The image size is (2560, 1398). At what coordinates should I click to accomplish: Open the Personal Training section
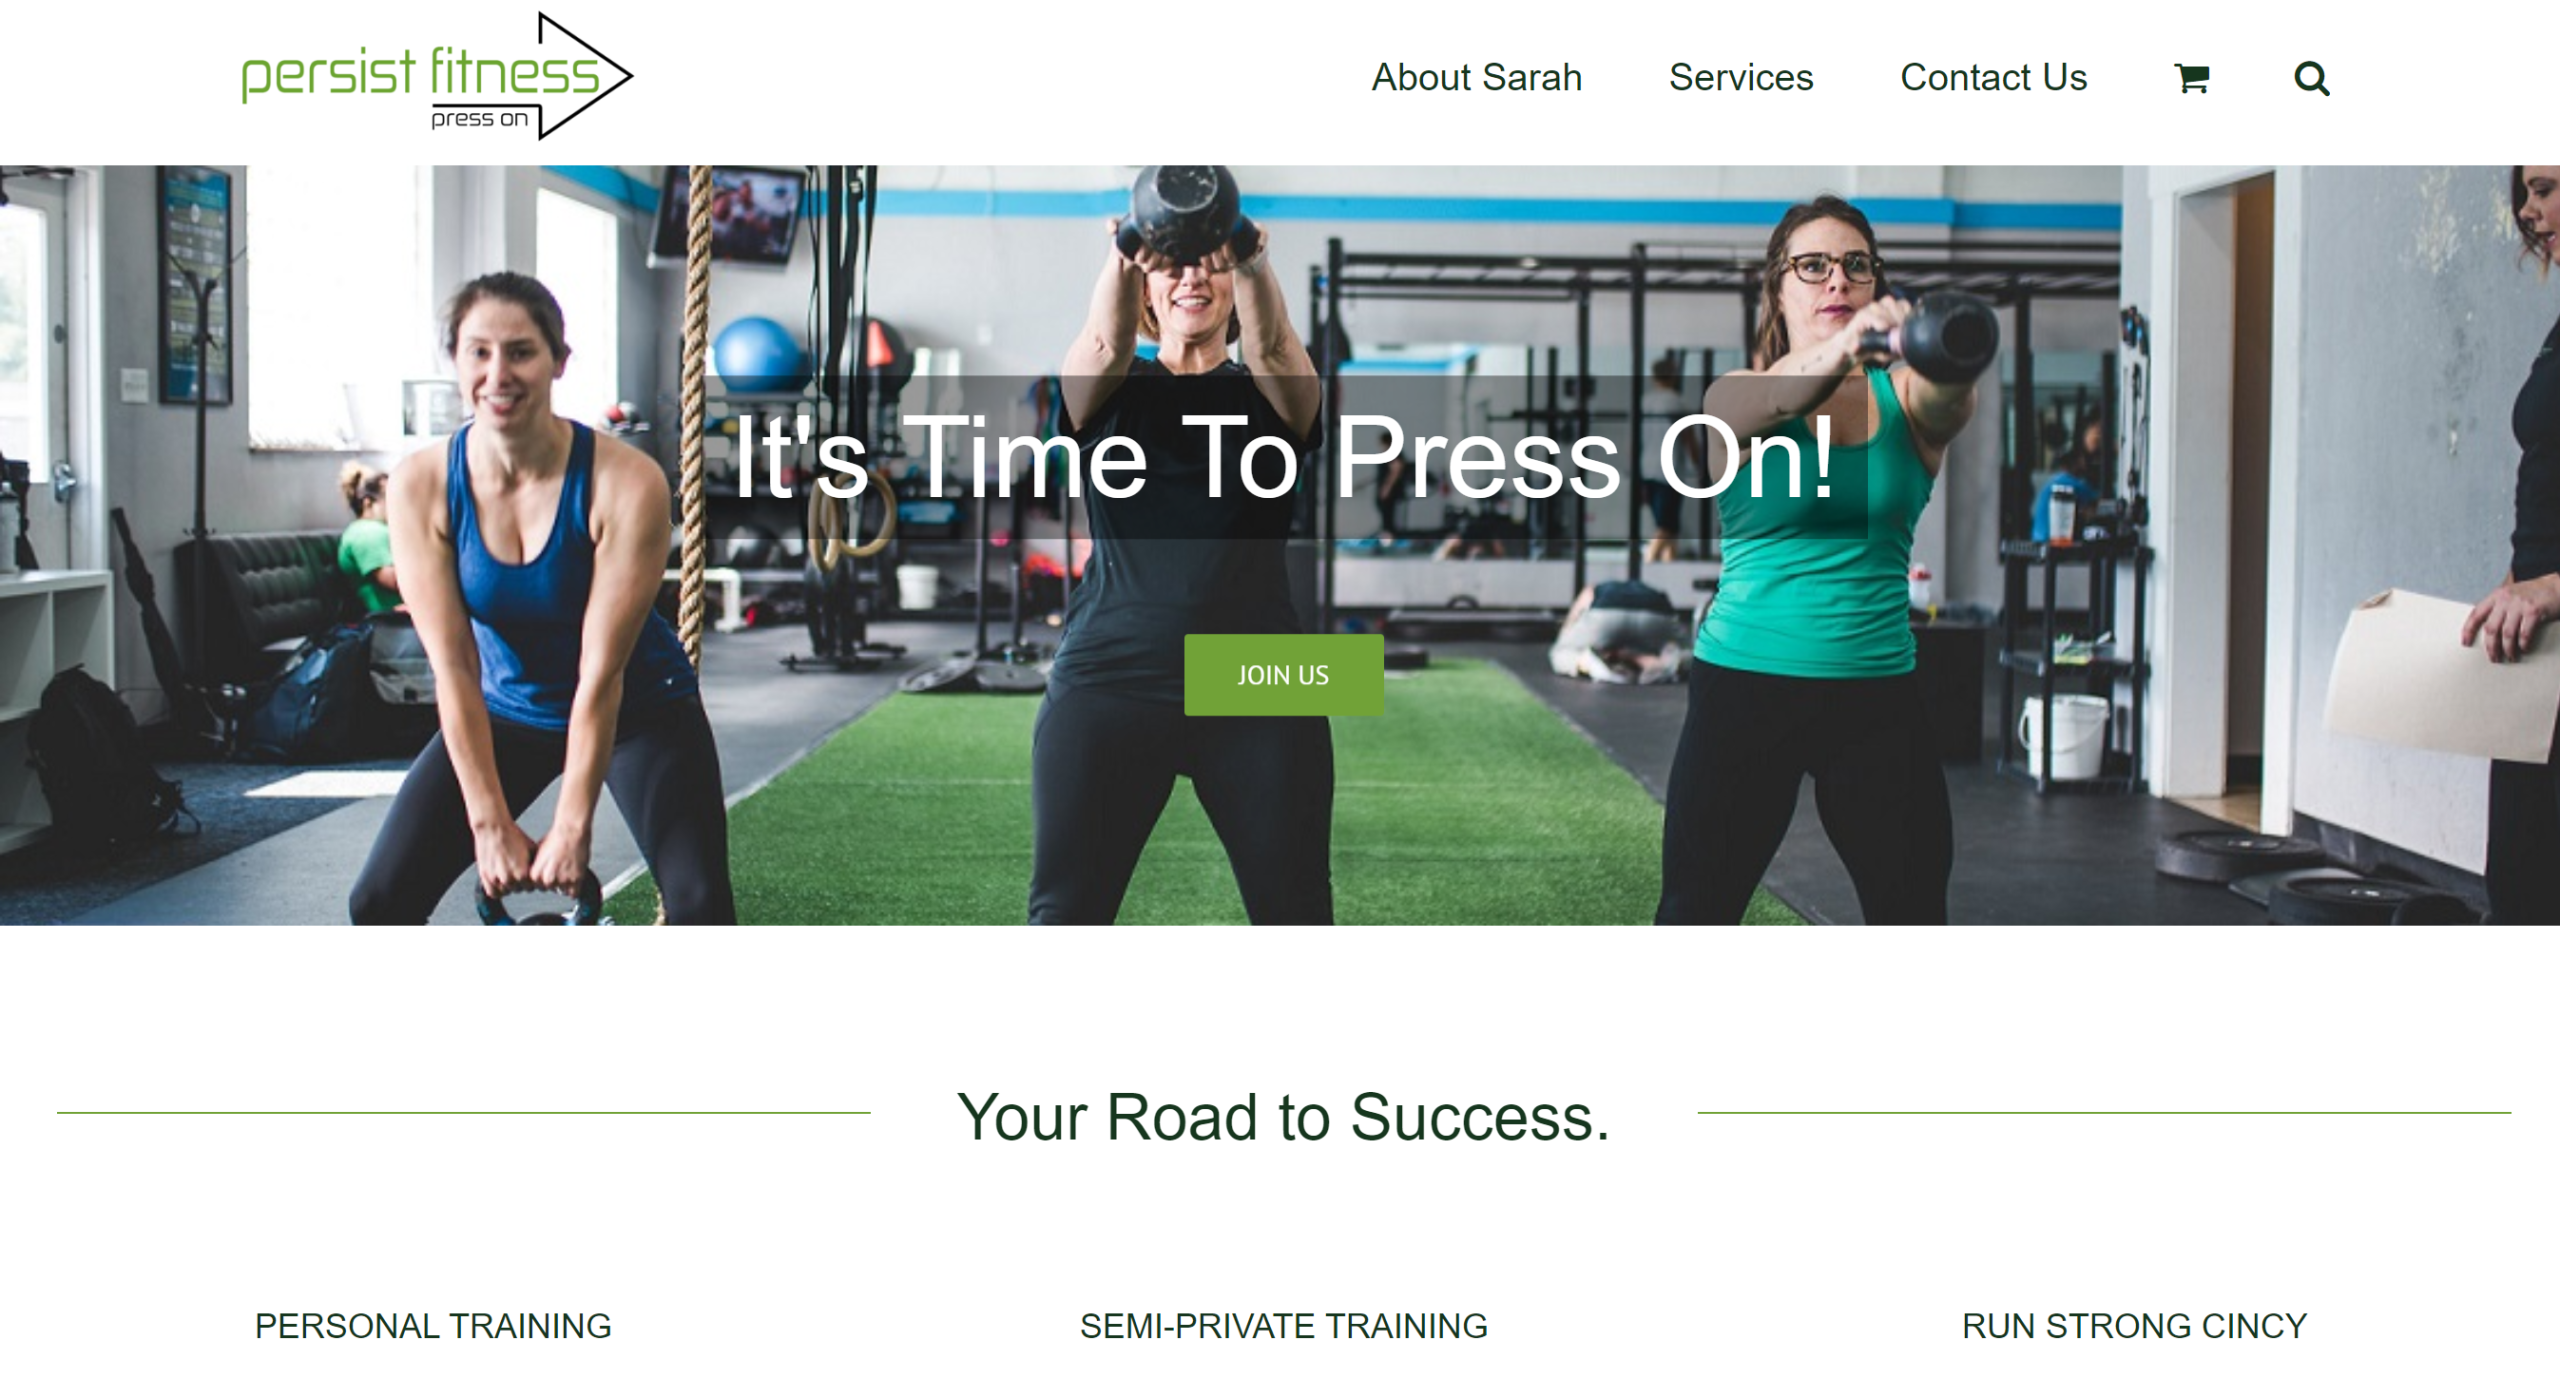pos(433,1326)
